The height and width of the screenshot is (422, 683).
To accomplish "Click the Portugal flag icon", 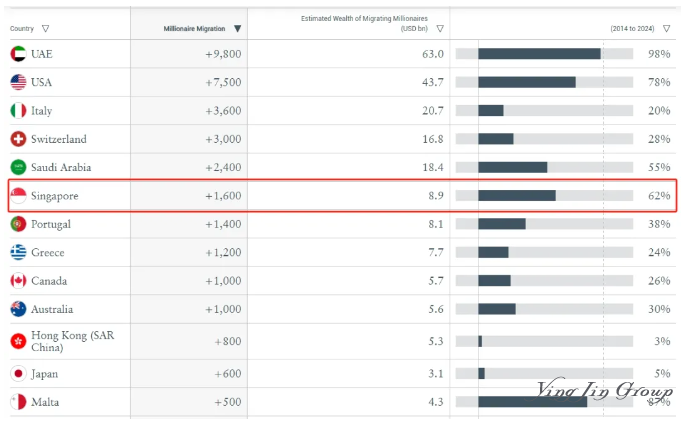I will [18, 224].
